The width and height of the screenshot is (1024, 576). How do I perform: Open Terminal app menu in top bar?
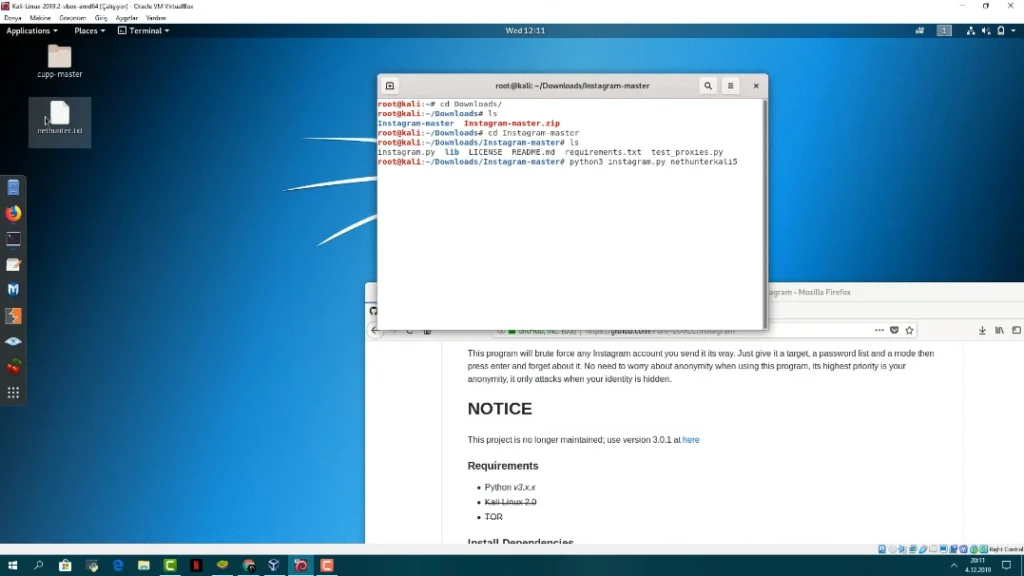144,31
